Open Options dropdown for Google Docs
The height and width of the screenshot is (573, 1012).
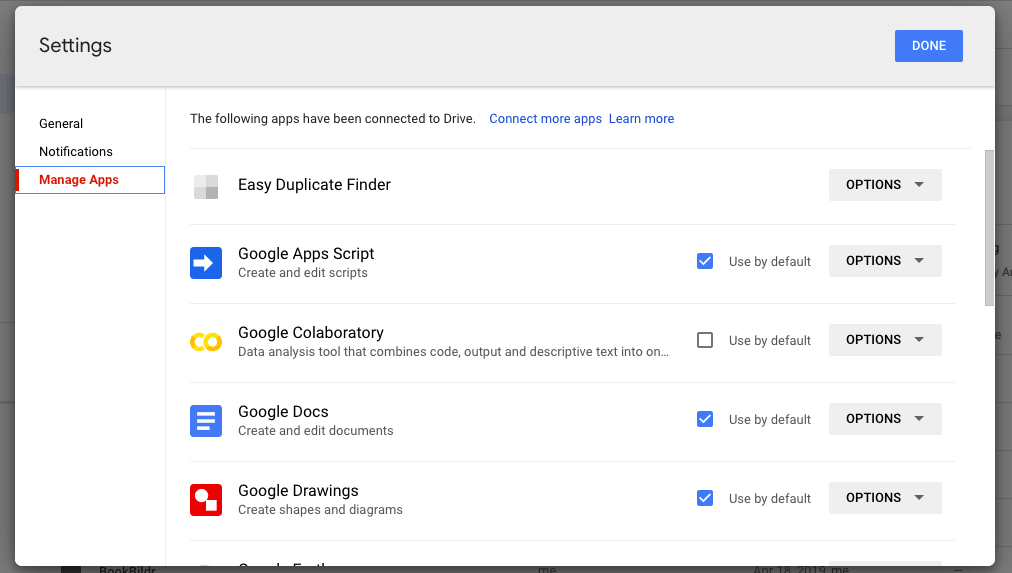(x=885, y=419)
